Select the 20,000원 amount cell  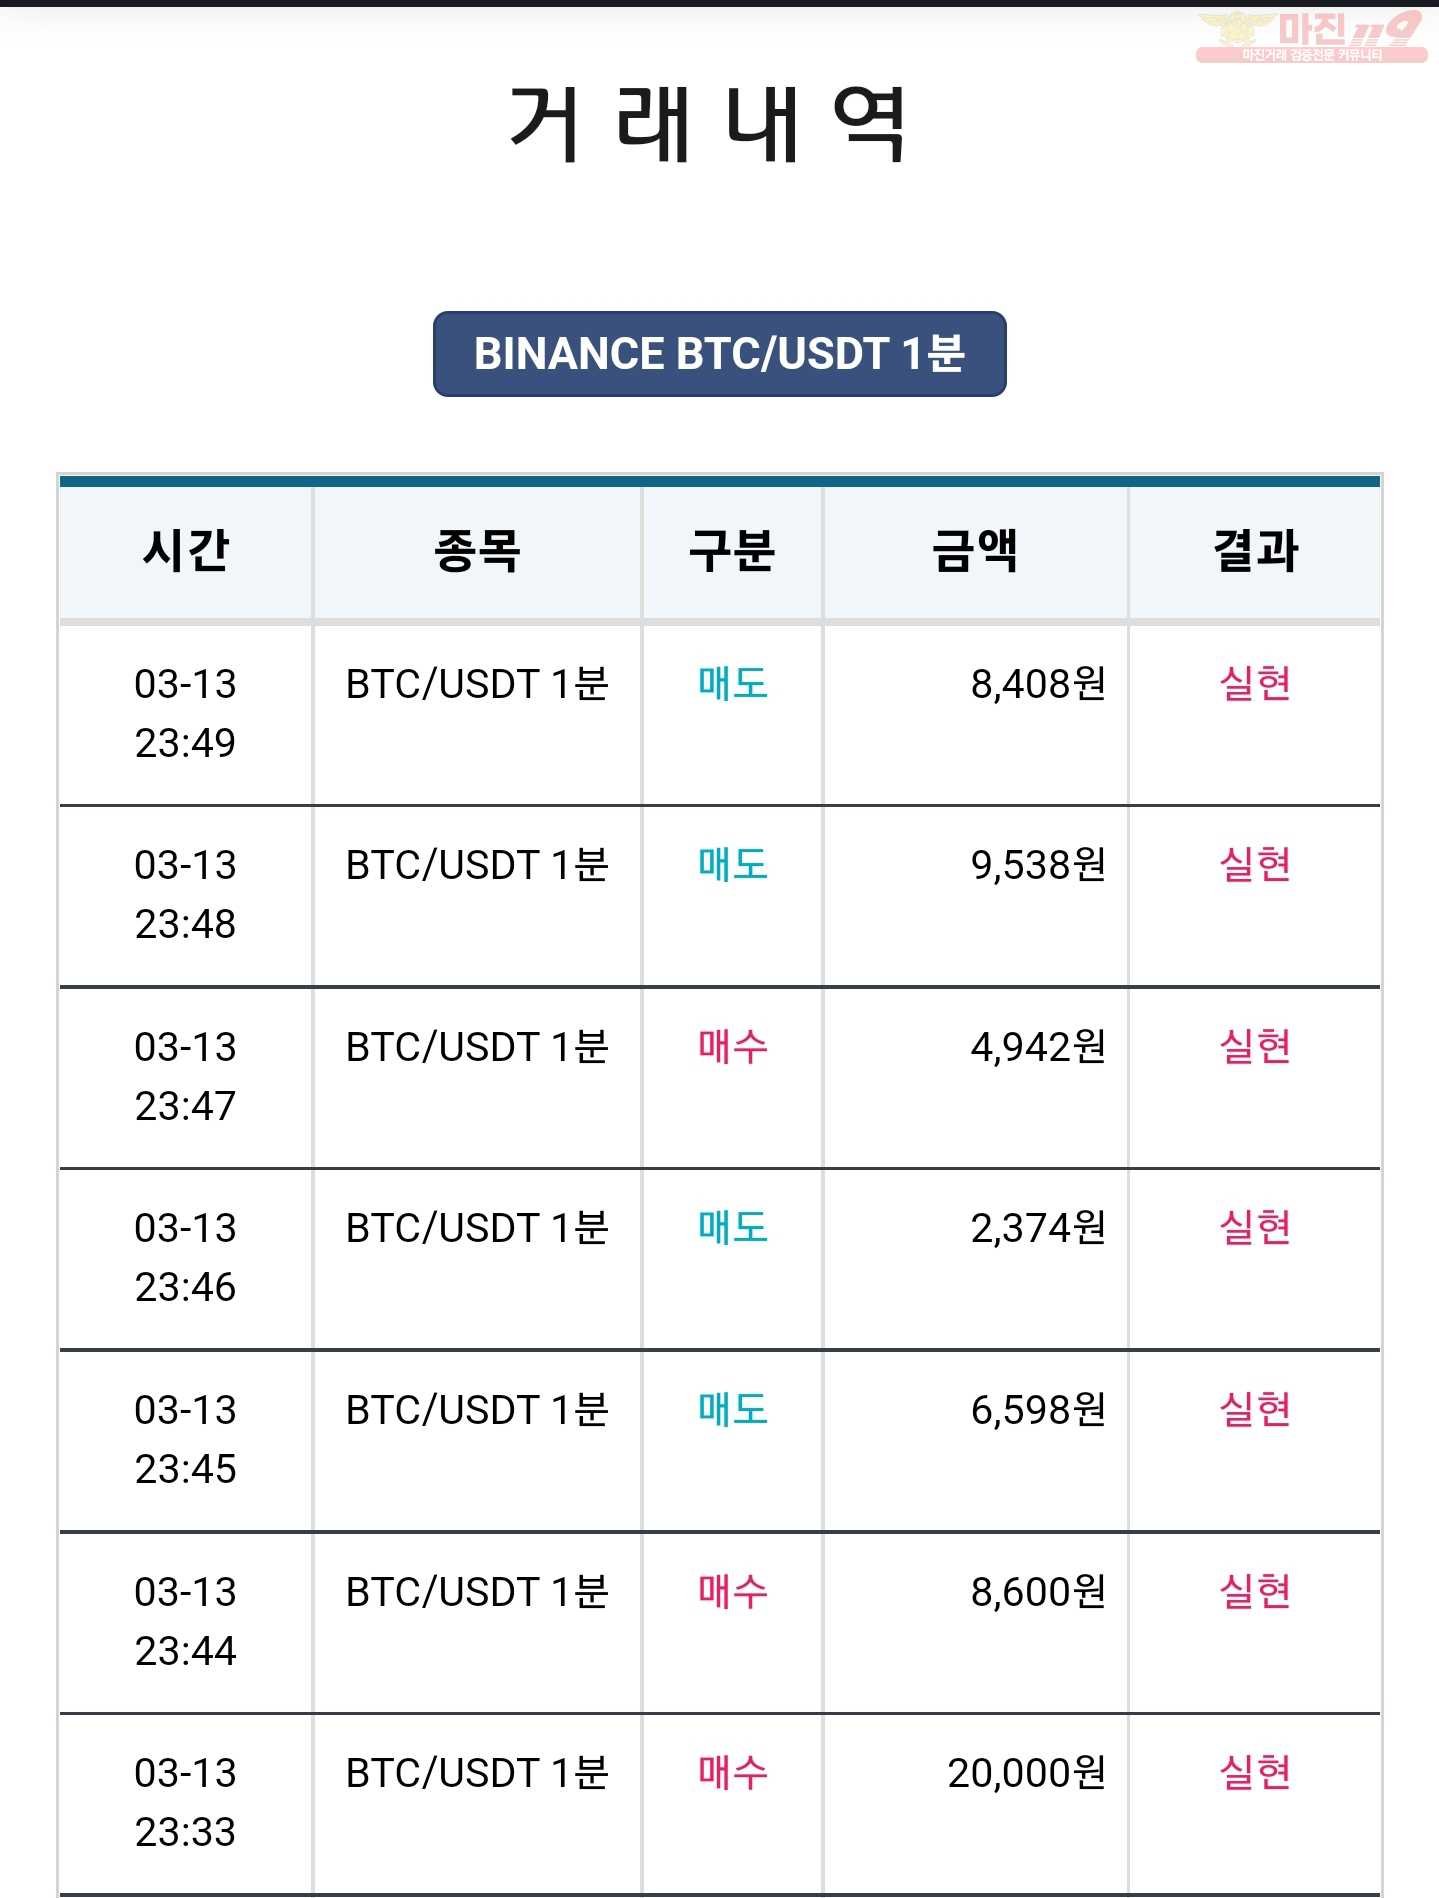click(975, 1803)
